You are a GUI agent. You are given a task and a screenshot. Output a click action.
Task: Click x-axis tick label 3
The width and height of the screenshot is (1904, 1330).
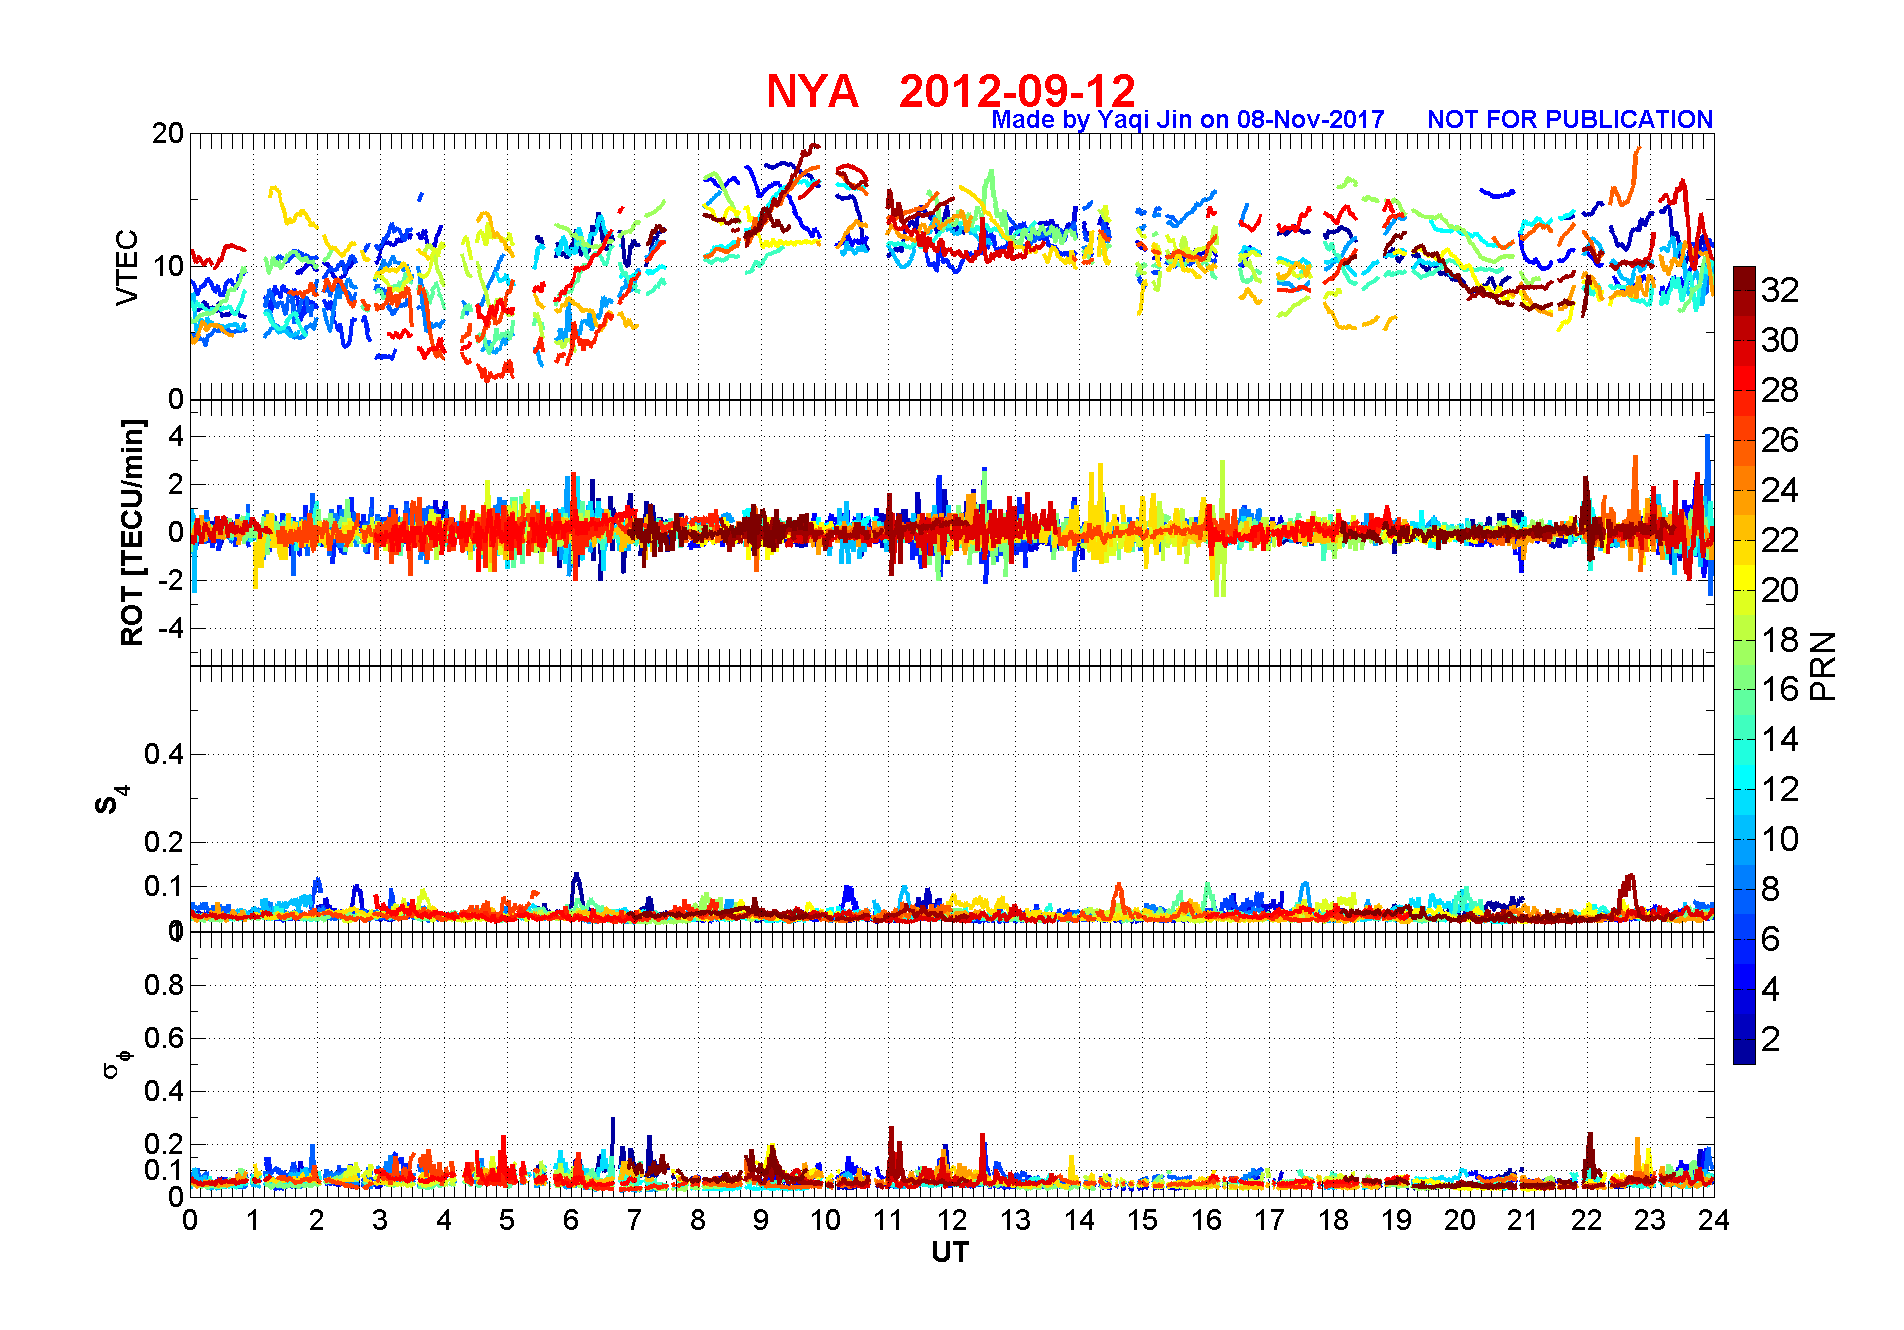tap(380, 1220)
